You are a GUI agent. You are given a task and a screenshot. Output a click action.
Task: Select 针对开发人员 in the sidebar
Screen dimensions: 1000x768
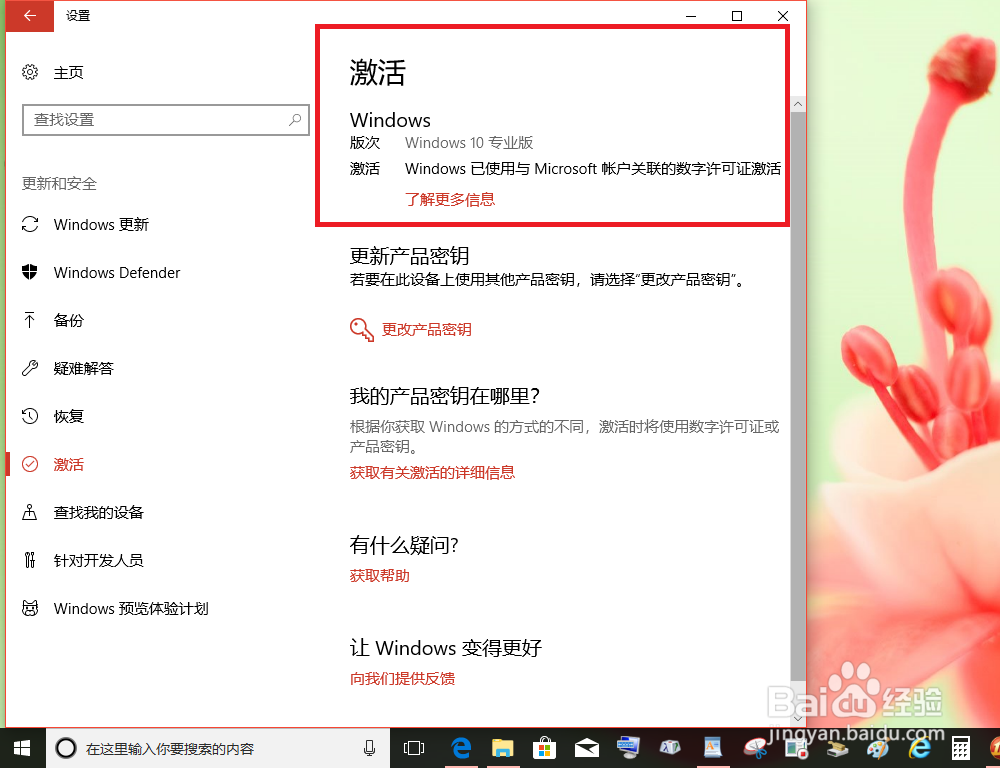(98, 560)
